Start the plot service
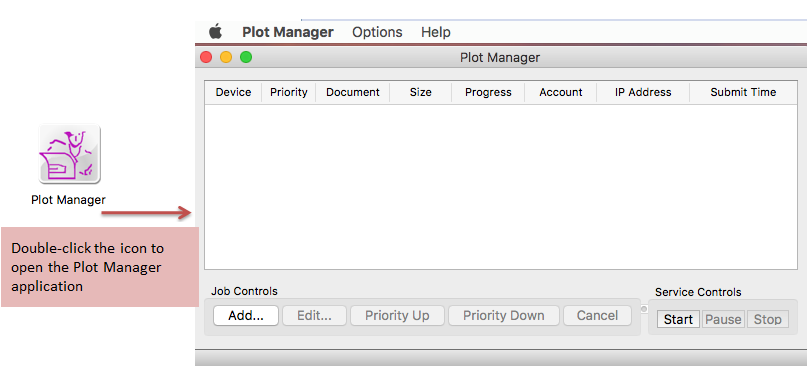The image size is (810, 368). point(678,319)
